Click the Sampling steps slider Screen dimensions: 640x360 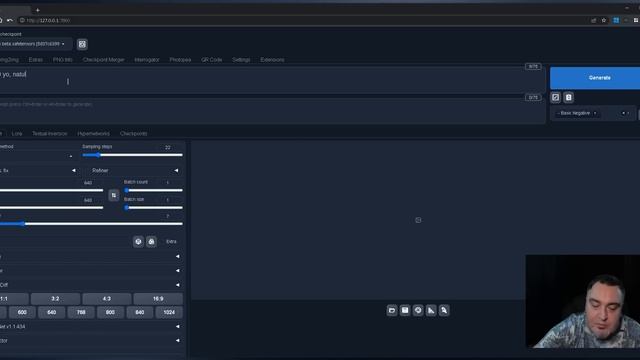pos(132,155)
